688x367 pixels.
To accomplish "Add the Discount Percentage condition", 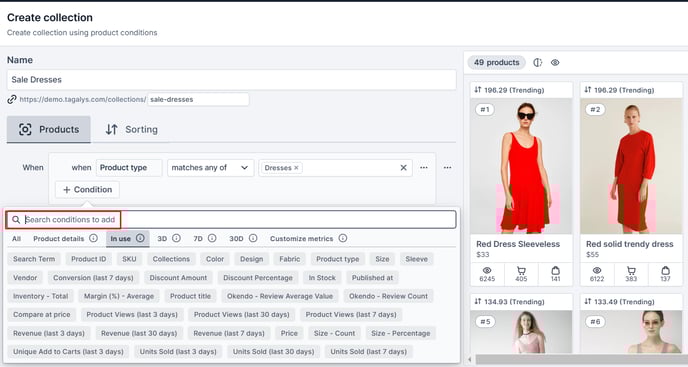I will [258, 278].
